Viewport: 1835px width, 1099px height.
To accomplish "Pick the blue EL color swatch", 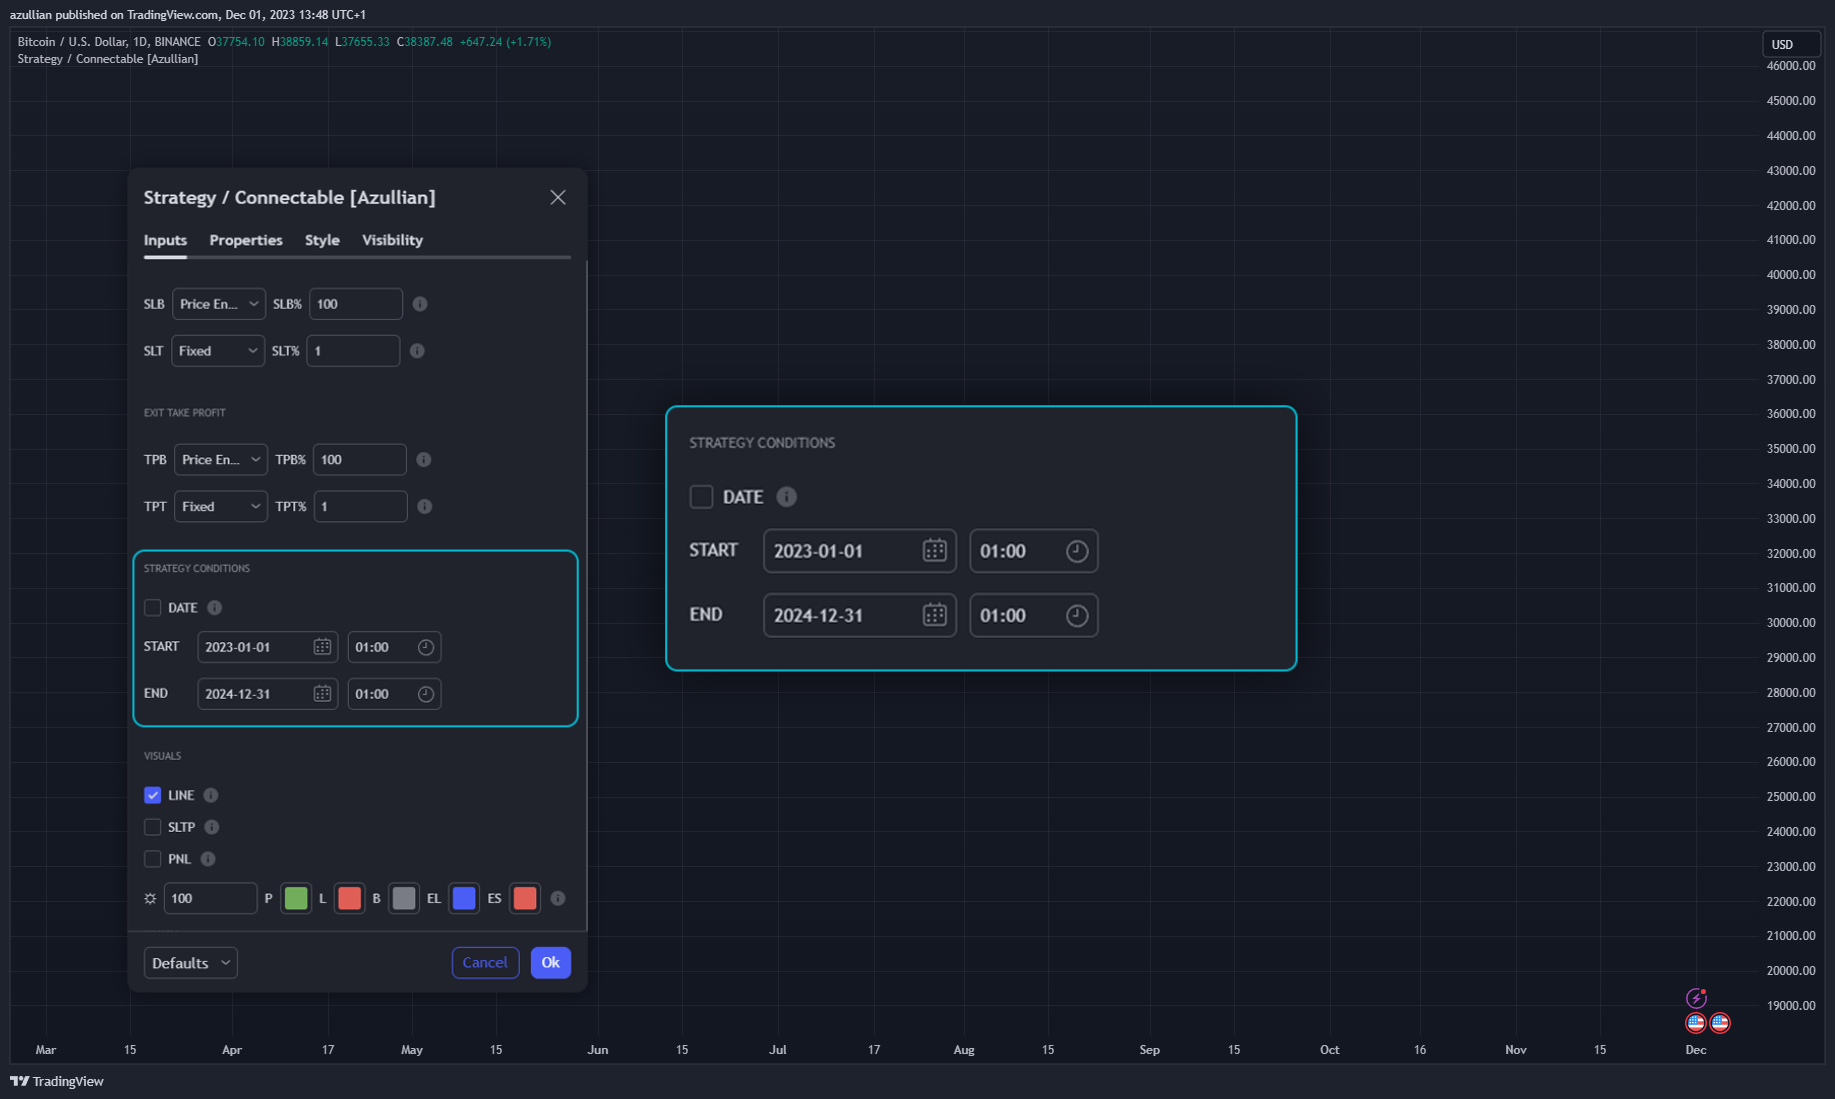I will click(464, 899).
